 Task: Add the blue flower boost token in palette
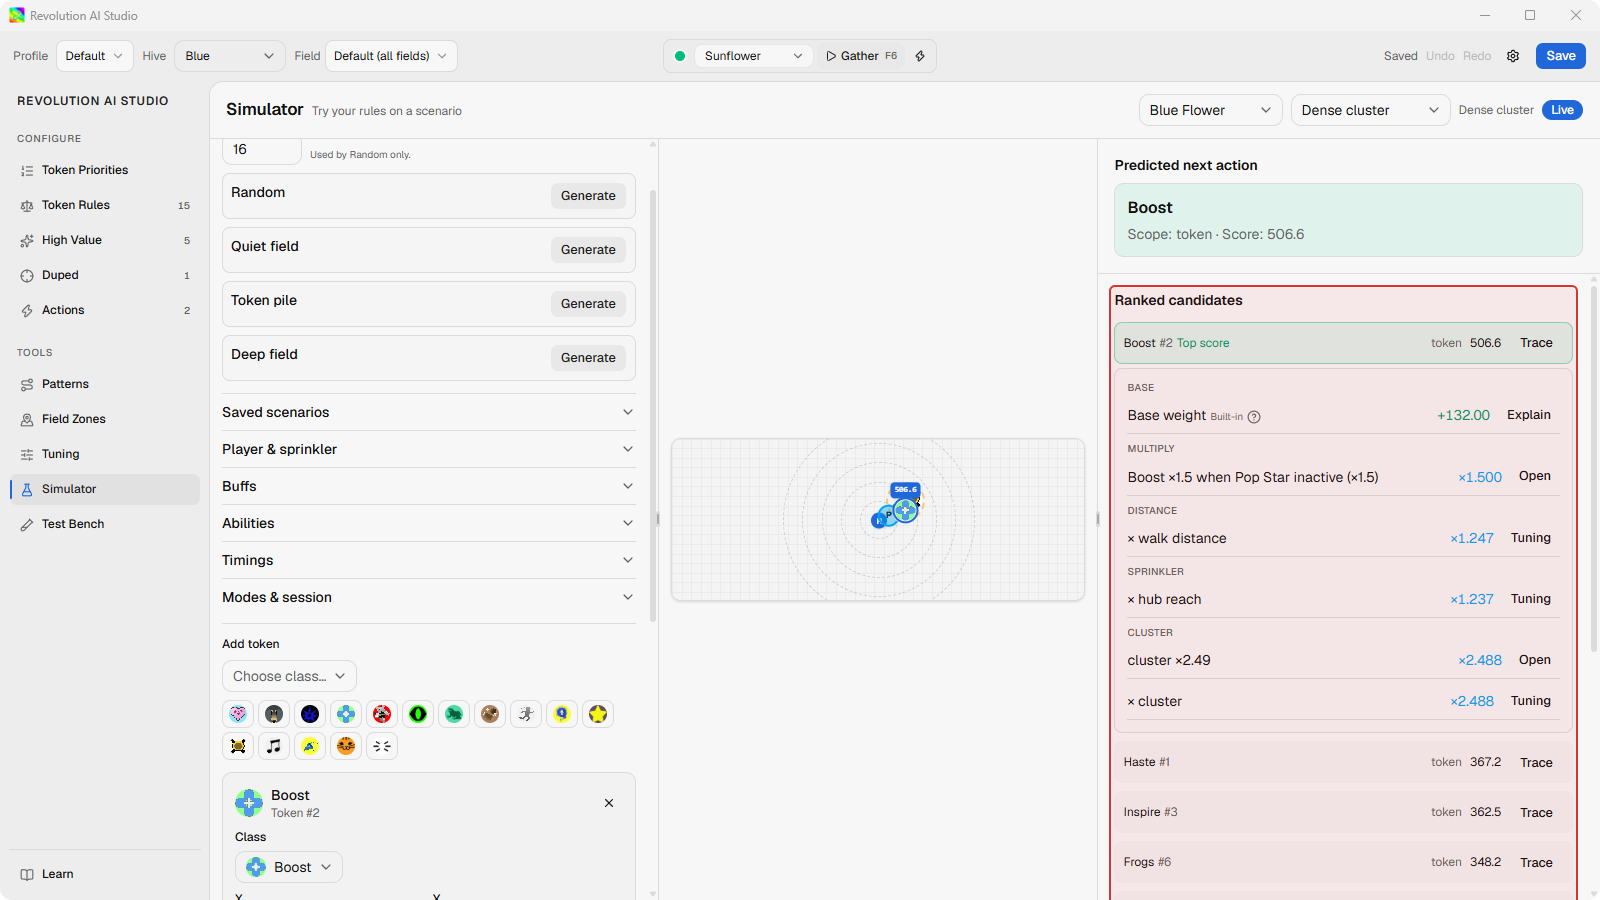click(x=346, y=714)
